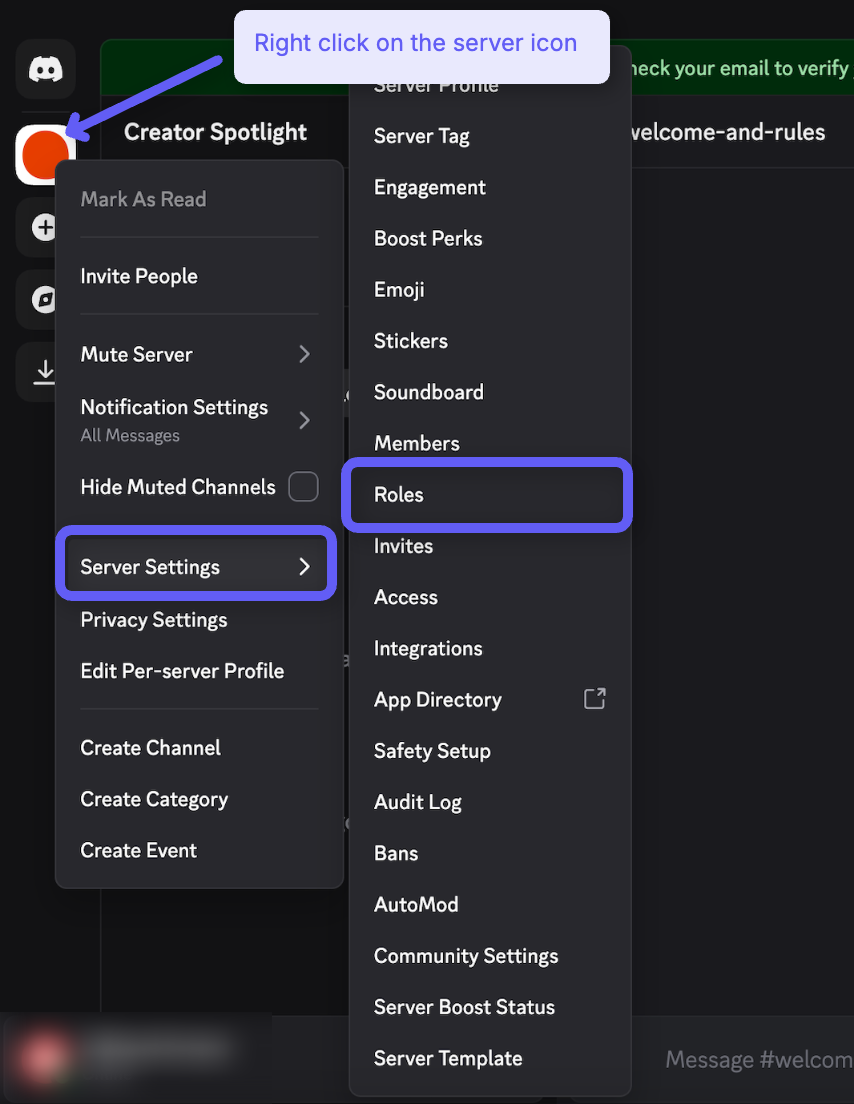Click the Add a Server plus icon
854x1104 pixels.
coord(42,228)
